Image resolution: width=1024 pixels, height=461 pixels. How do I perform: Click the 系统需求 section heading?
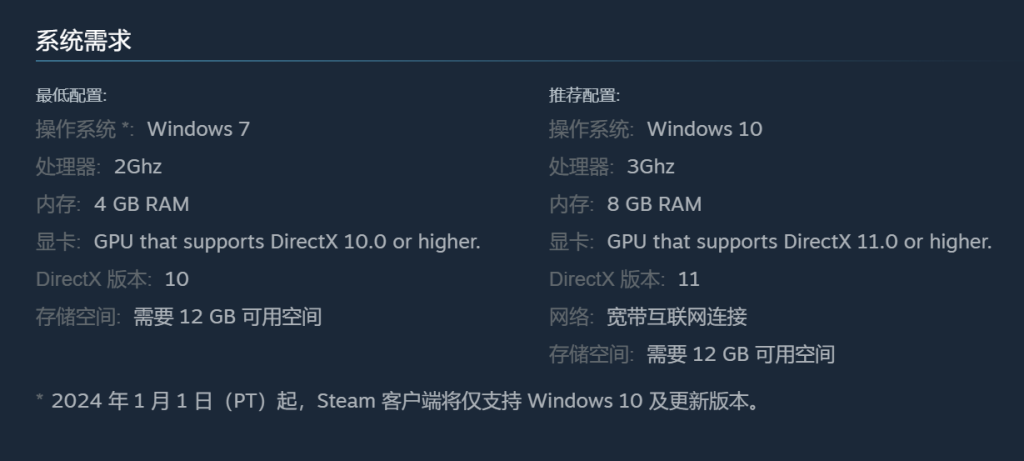tap(84, 40)
